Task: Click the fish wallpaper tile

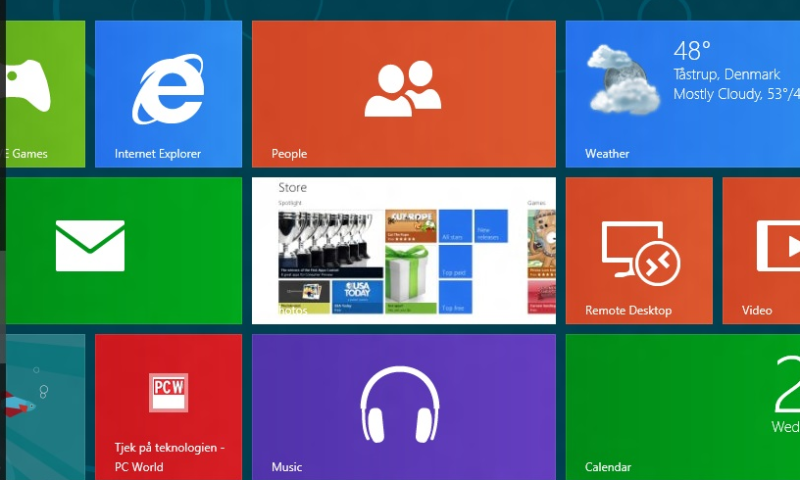Action: click(45, 407)
